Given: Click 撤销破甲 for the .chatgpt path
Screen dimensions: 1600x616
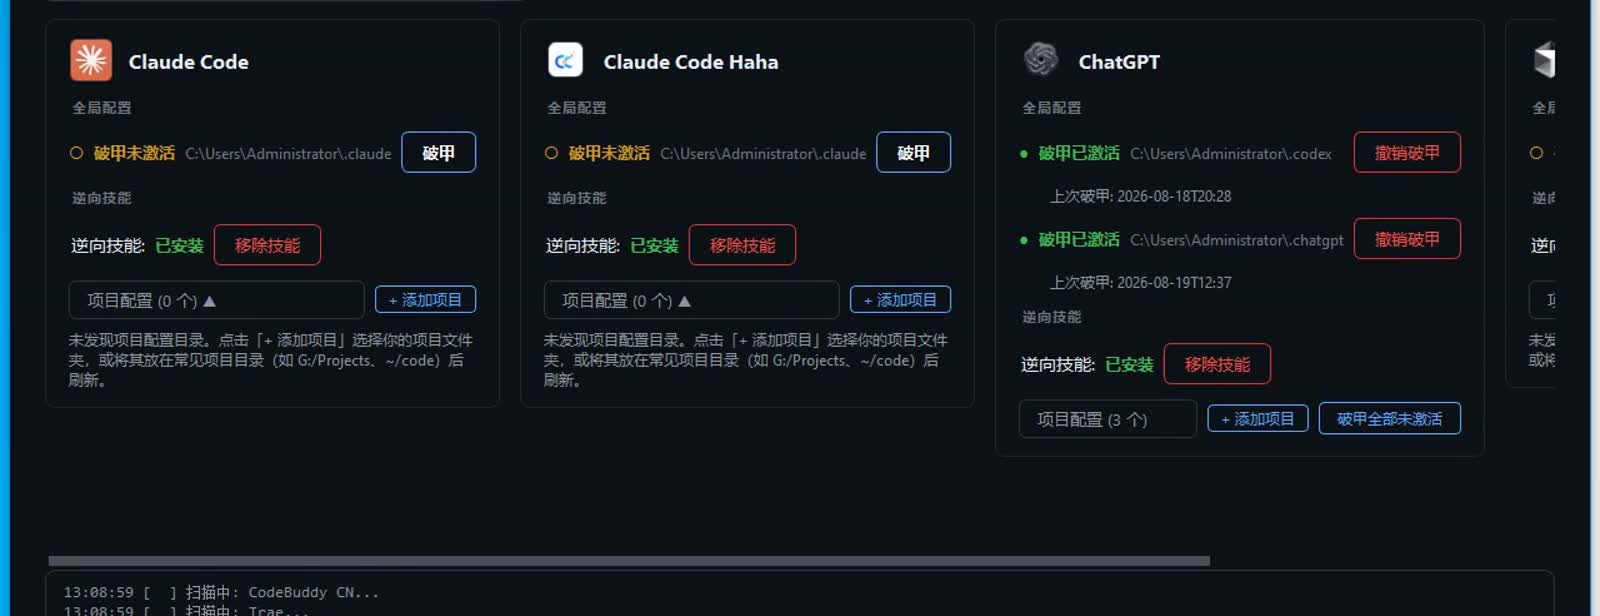Looking at the screenshot, I should coord(1407,239).
